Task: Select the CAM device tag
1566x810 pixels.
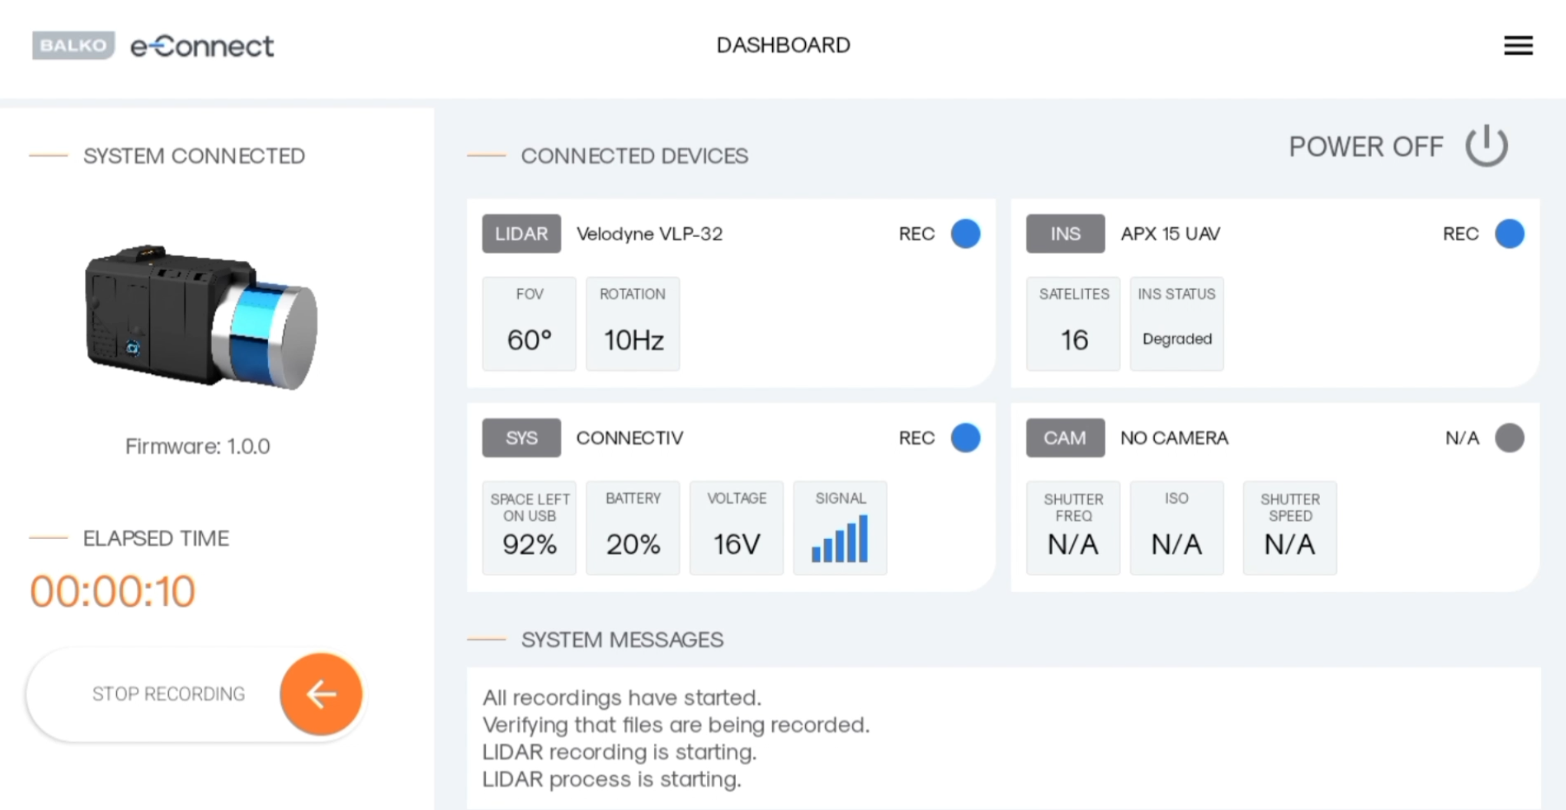Action: pyautogui.click(x=1065, y=438)
